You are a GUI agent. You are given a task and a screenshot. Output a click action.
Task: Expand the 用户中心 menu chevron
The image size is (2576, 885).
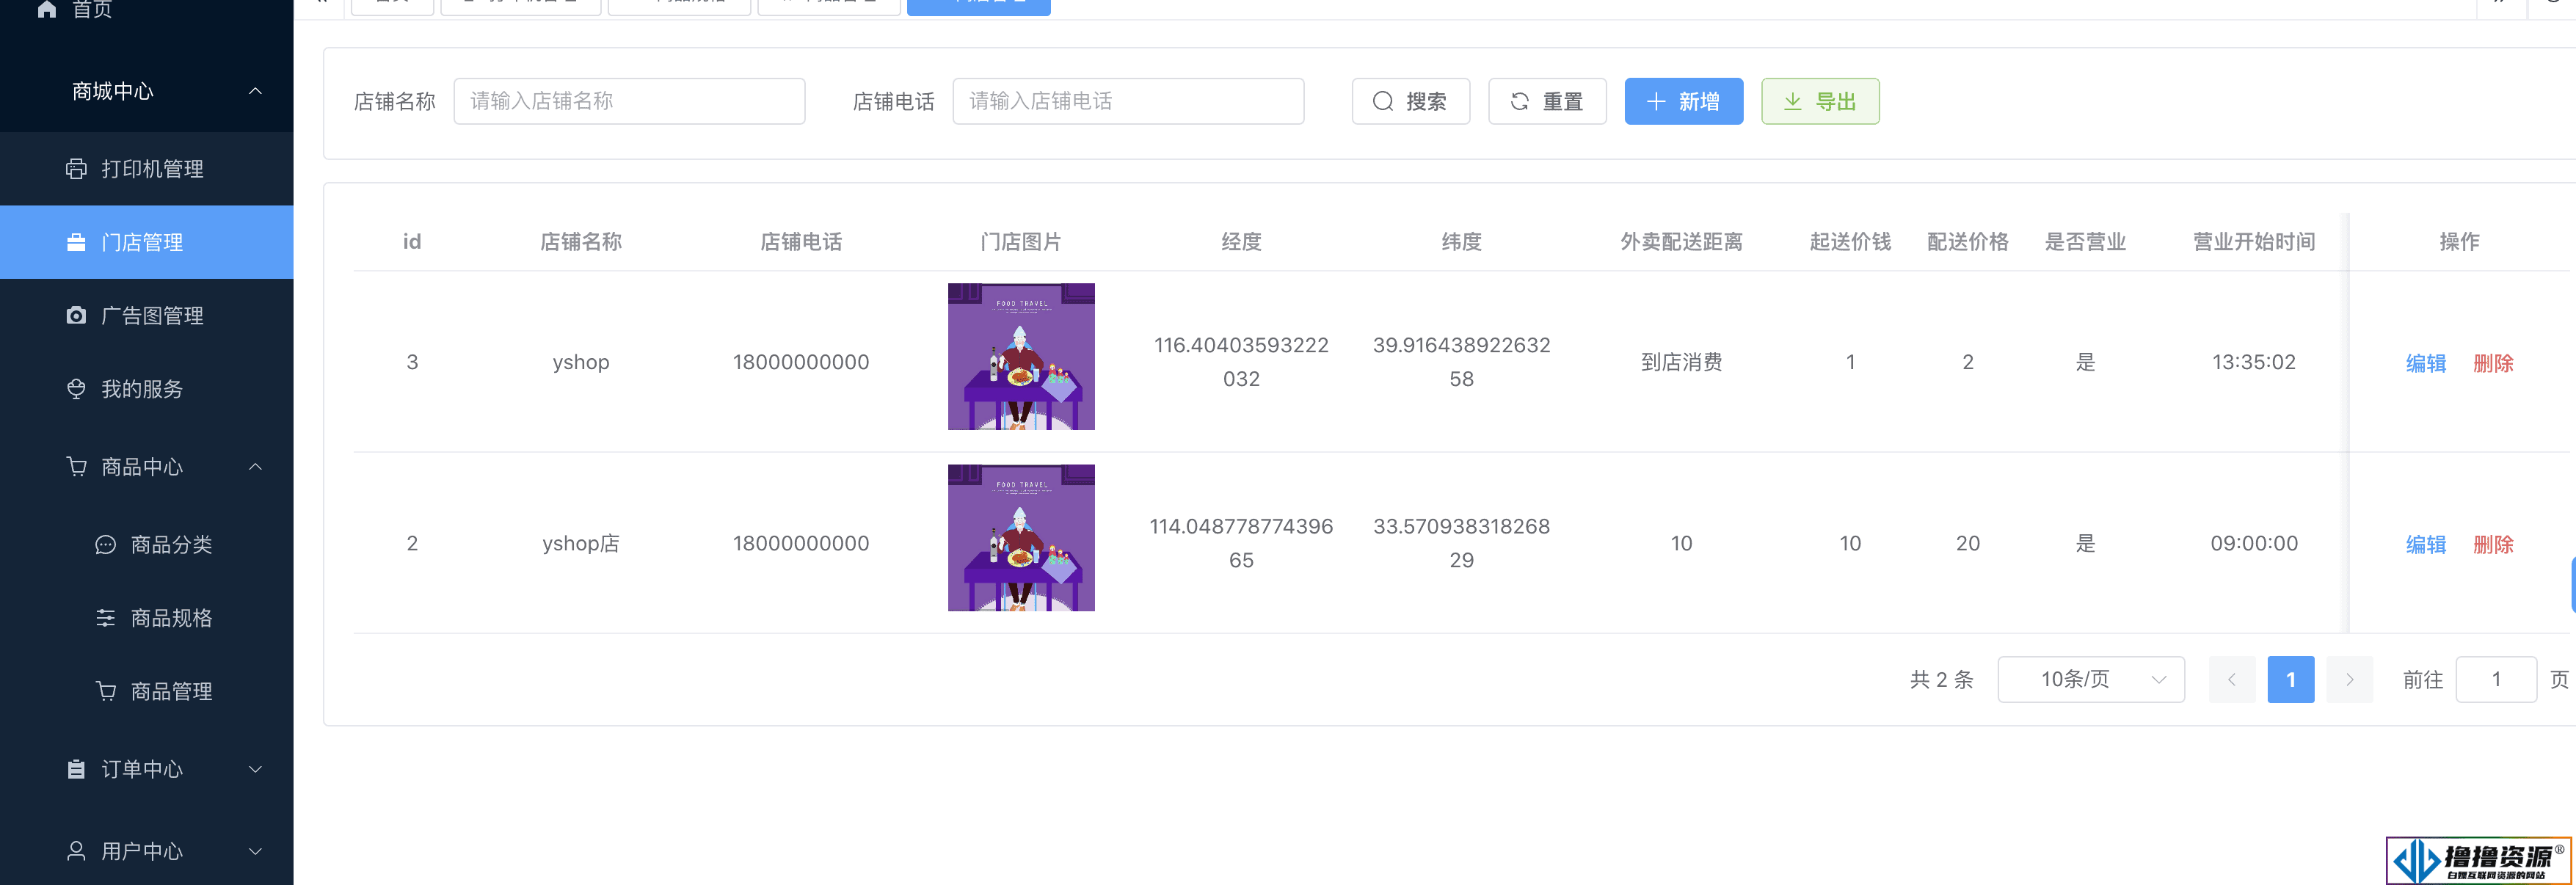[x=255, y=851]
